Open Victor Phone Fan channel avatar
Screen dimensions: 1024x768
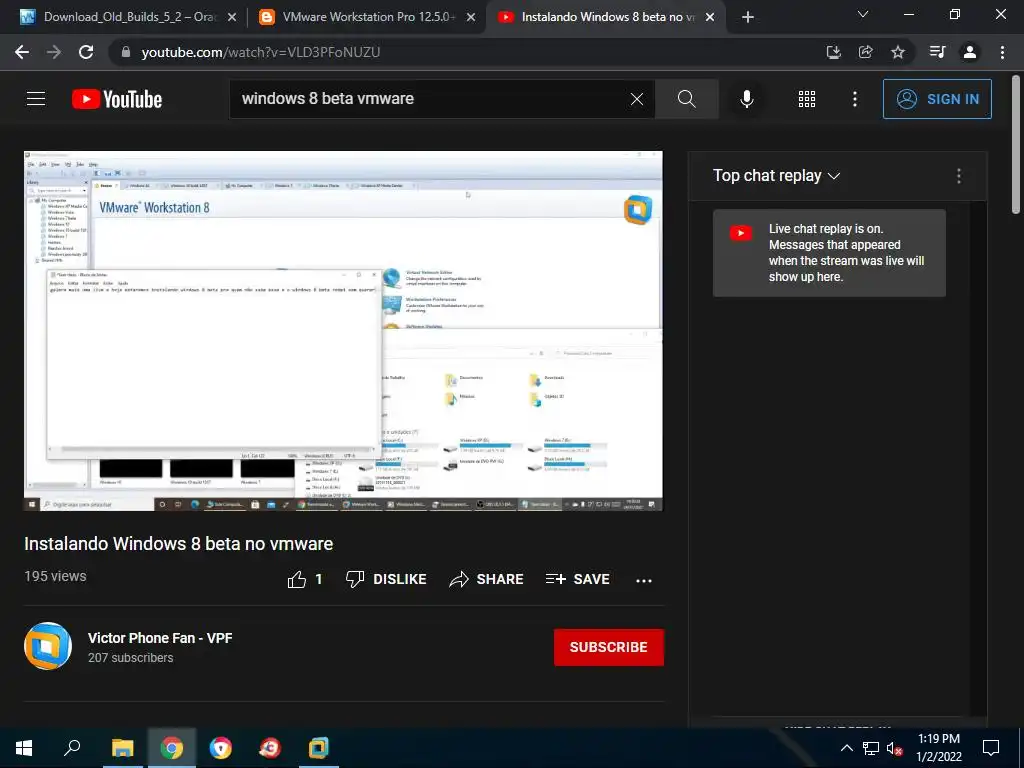48,646
